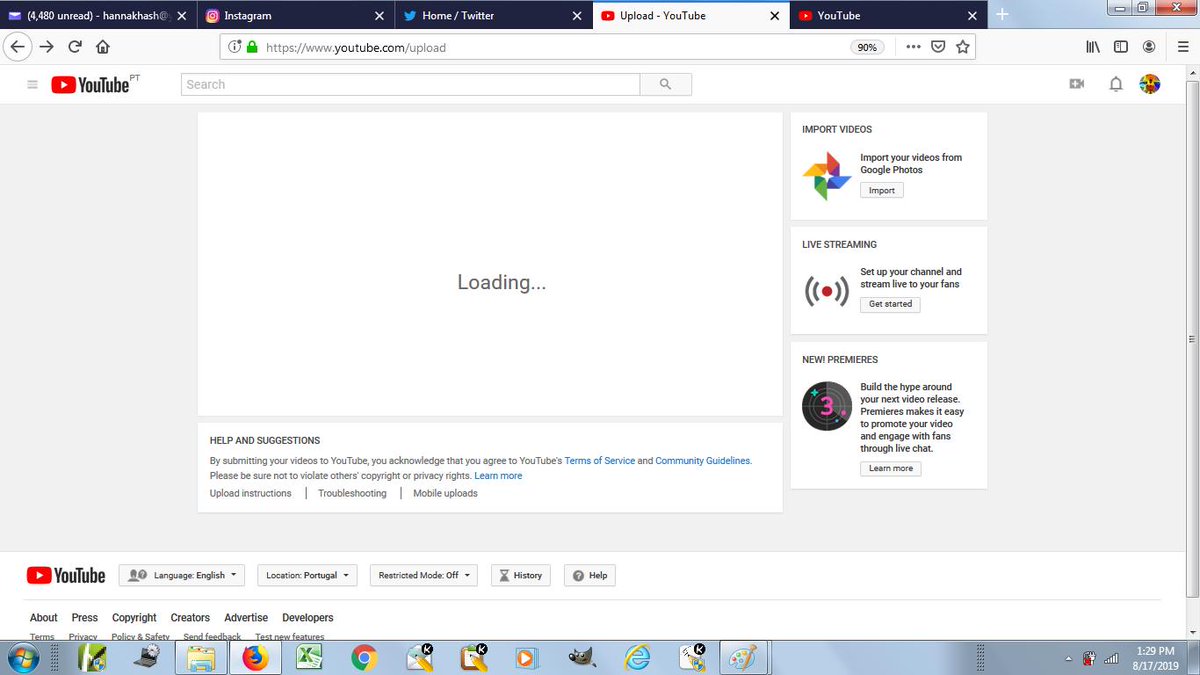Open Chrome from the taskbar
Viewport: 1200px width, 675px height.
[363, 657]
